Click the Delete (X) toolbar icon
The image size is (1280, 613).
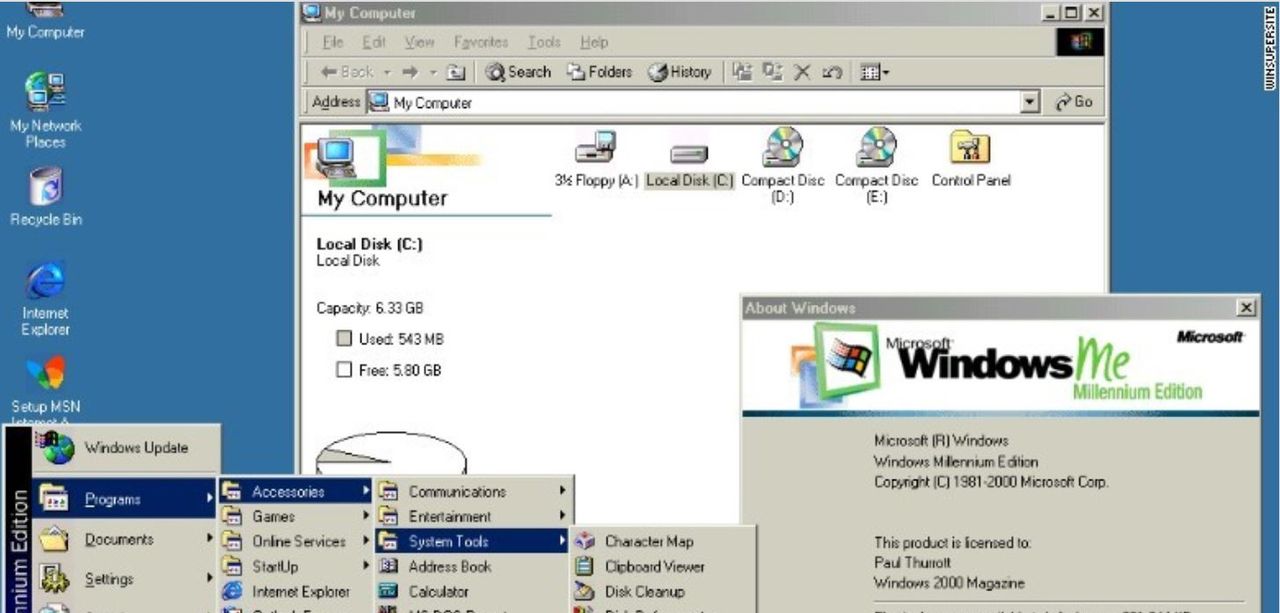(x=801, y=72)
